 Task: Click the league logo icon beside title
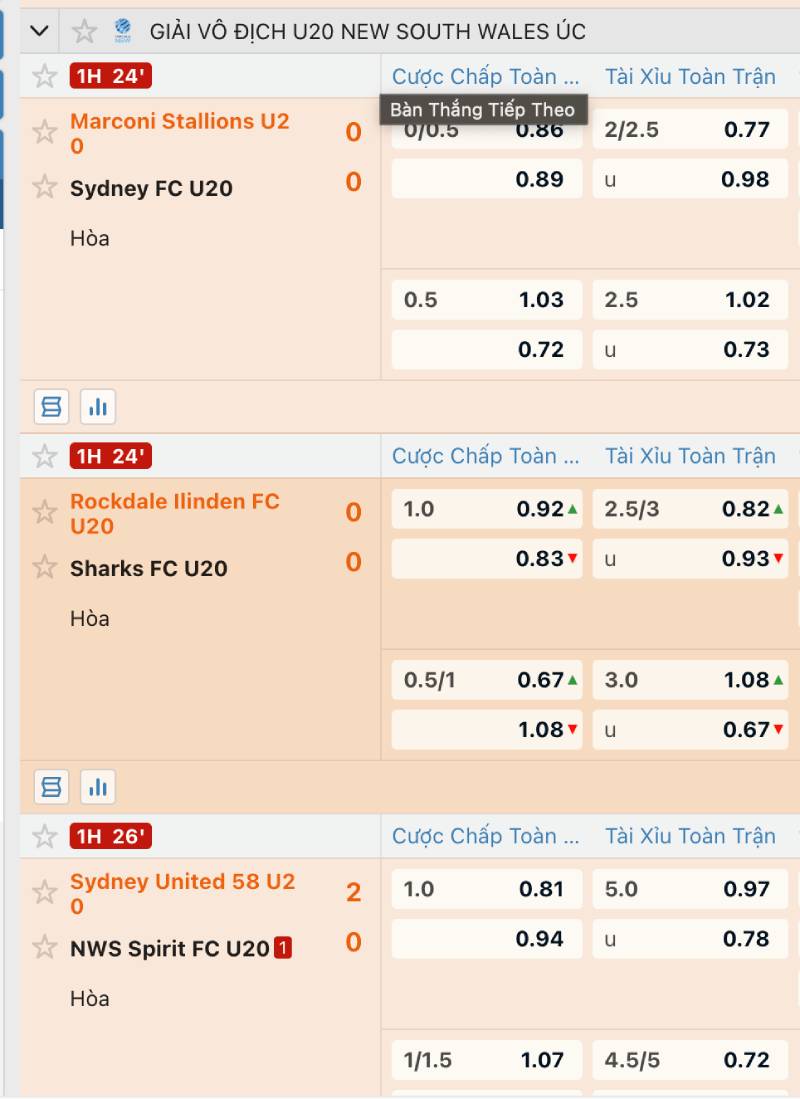point(123,31)
